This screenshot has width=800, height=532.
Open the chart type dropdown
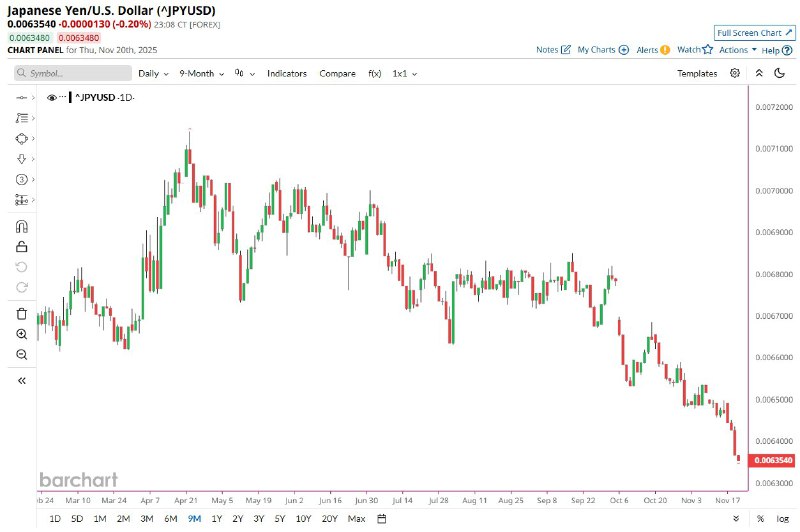[244, 73]
